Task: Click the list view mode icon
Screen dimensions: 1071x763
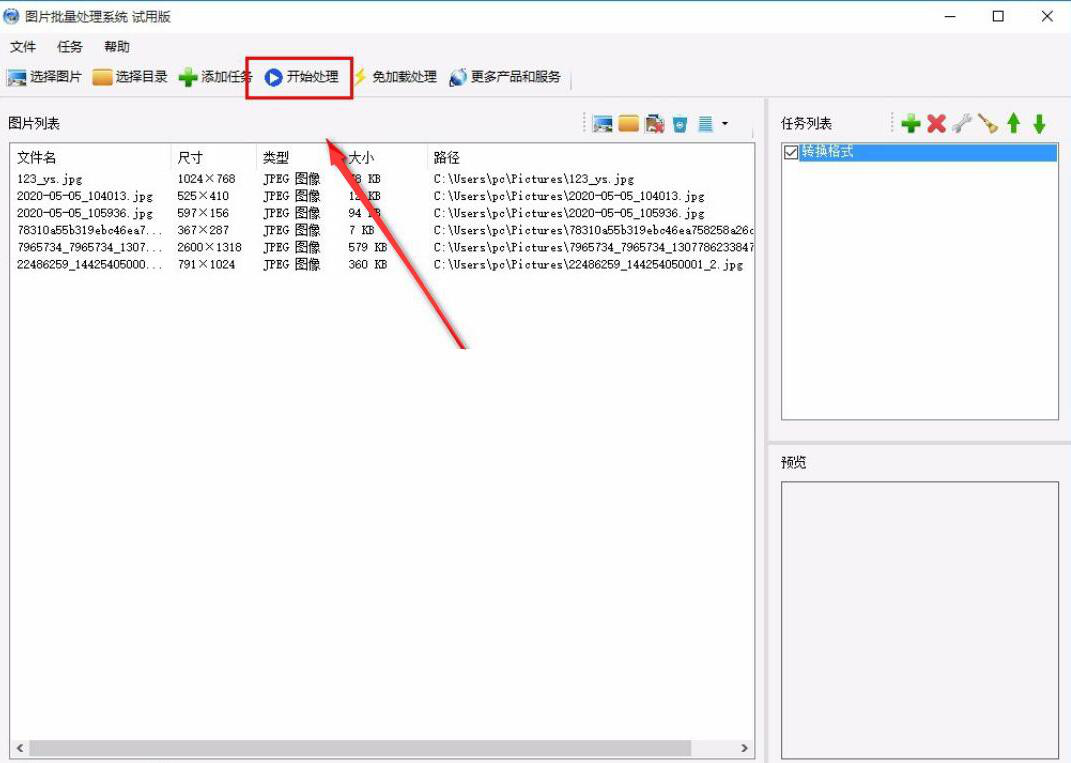Action: click(x=706, y=124)
